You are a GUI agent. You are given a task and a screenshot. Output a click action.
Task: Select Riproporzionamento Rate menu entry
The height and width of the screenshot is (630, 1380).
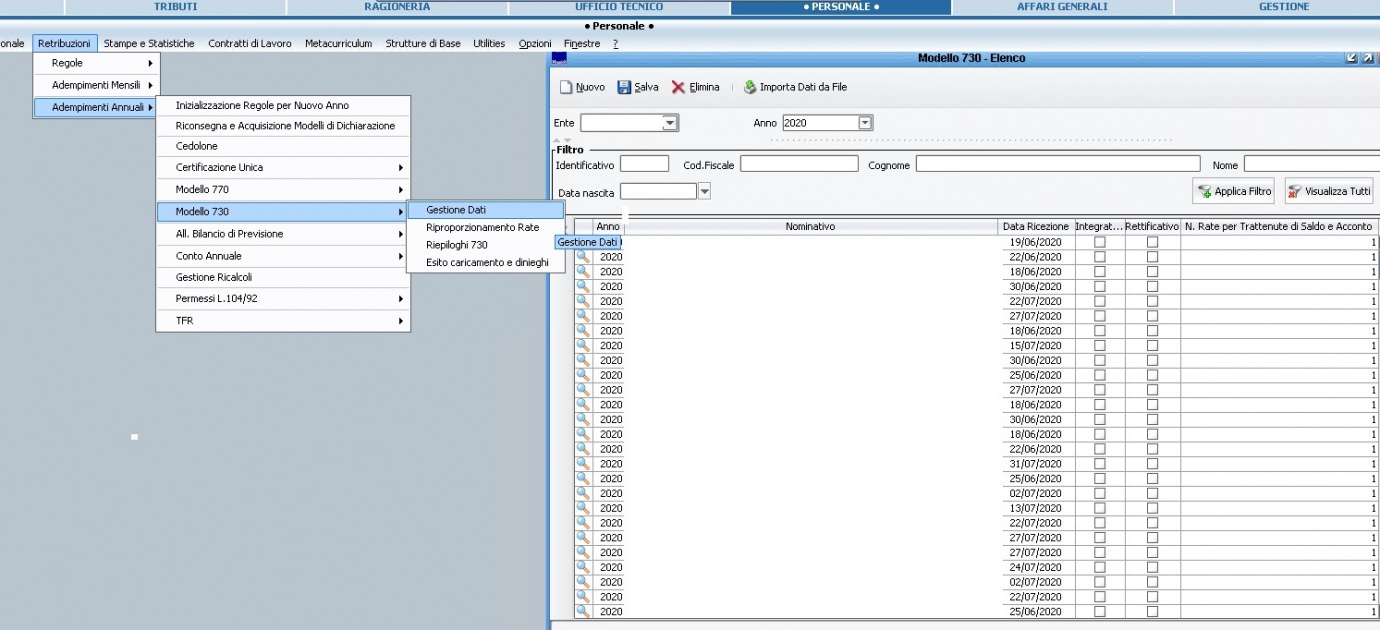point(486,227)
